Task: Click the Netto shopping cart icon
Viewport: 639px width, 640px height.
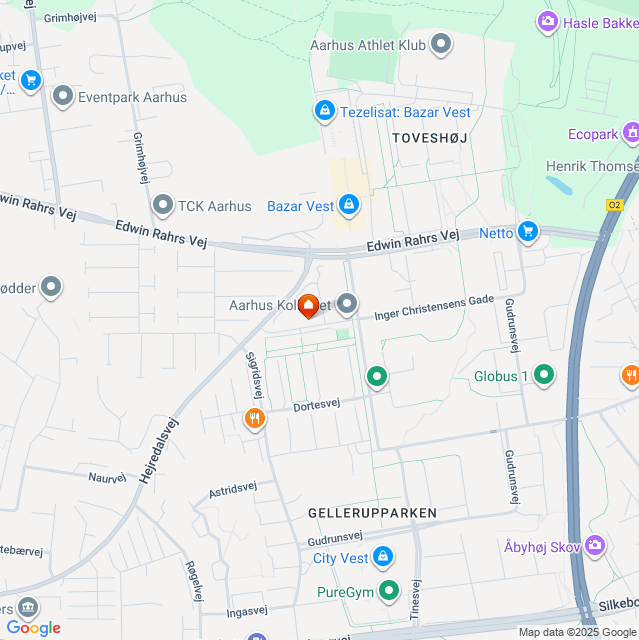Action: 528,232
